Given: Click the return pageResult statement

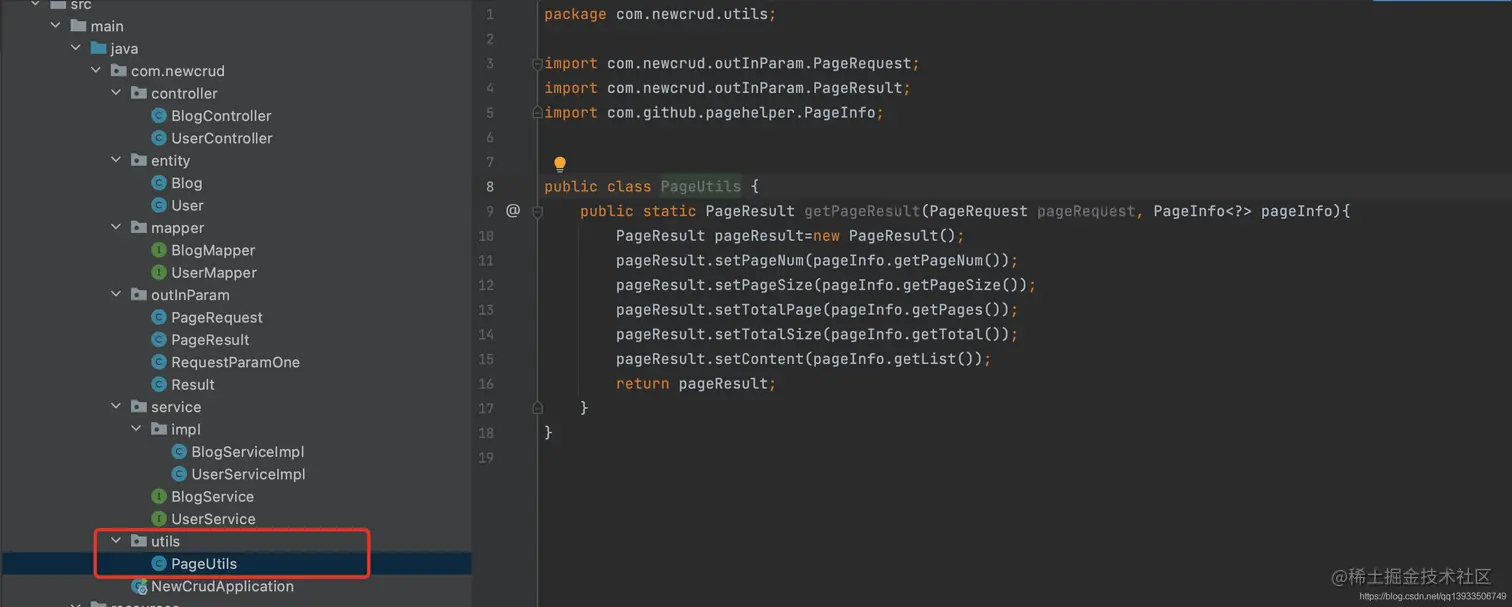Looking at the screenshot, I should 696,384.
